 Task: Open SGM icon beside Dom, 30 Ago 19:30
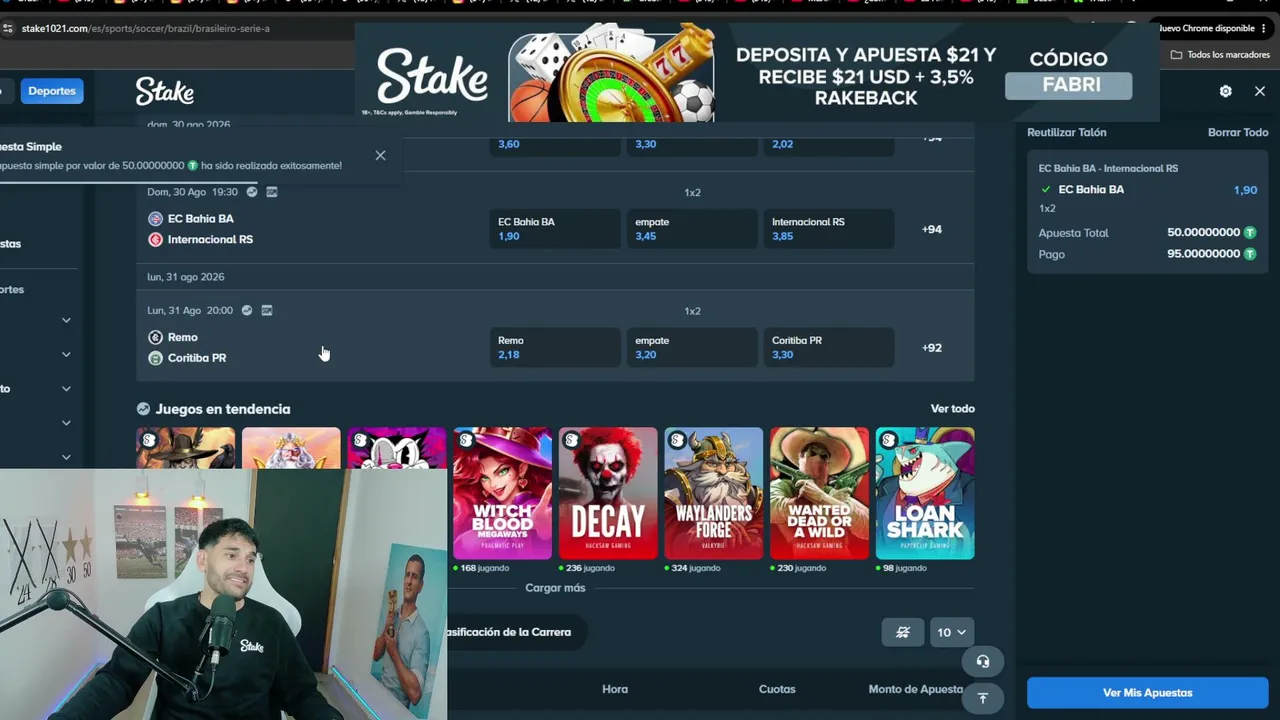tap(272, 192)
